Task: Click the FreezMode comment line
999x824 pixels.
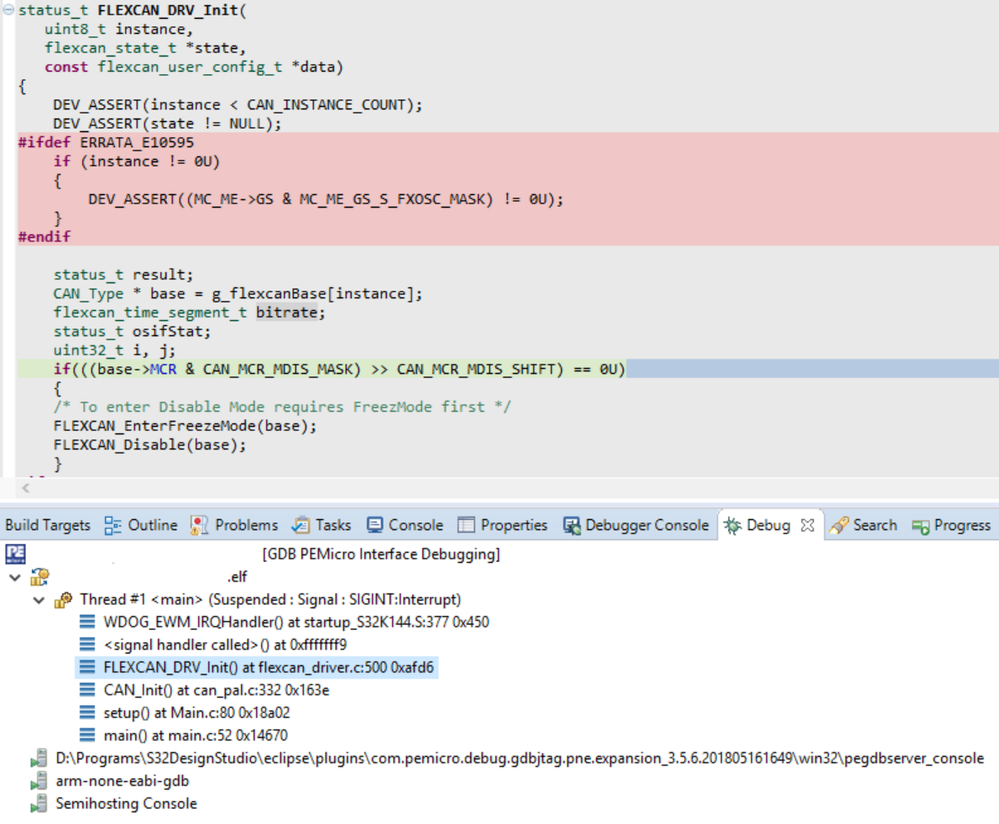Action: pos(282,407)
